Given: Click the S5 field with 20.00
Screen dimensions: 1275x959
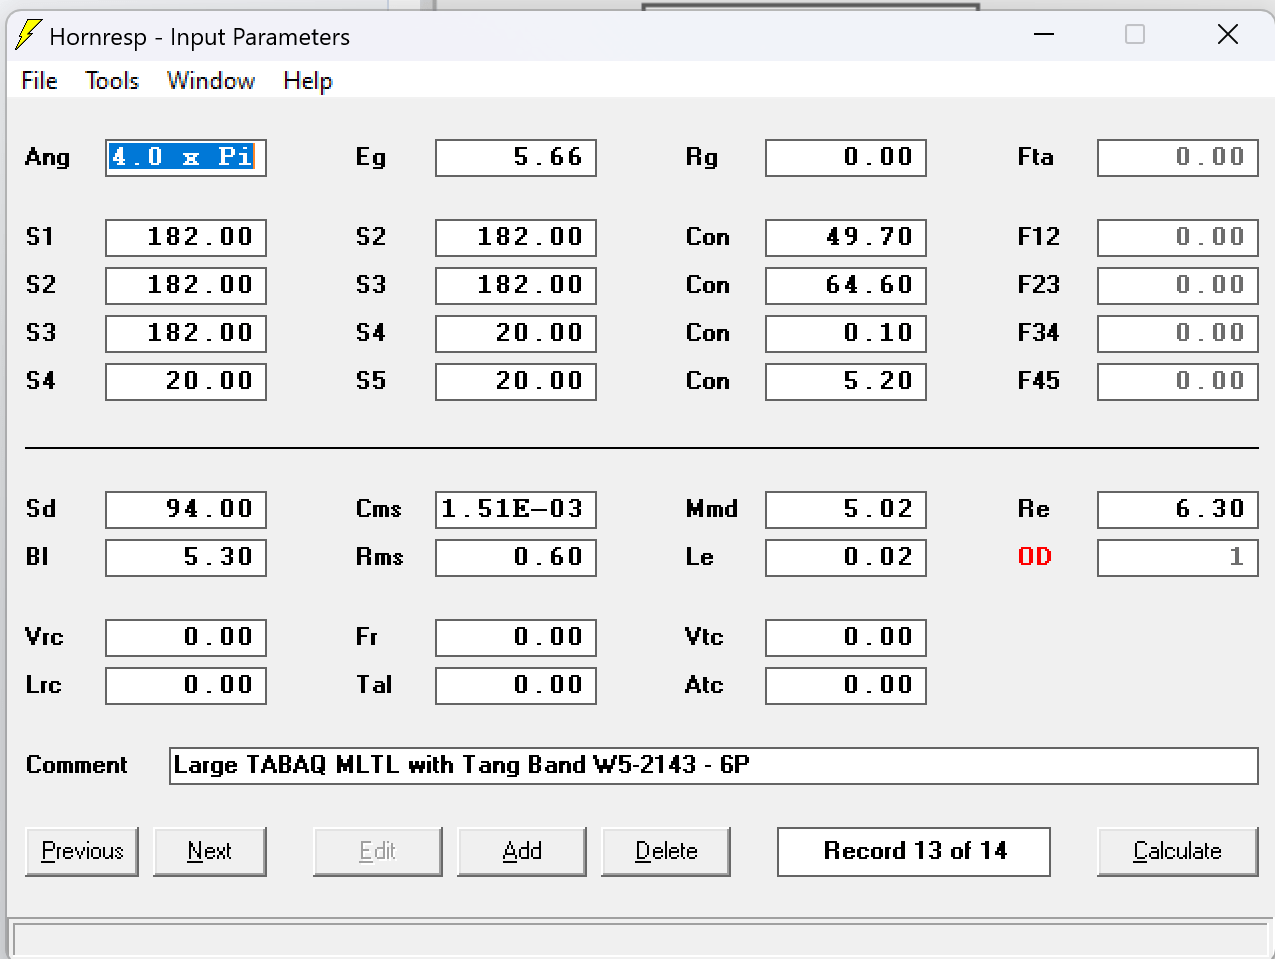Looking at the screenshot, I should pyautogui.click(x=516, y=381).
